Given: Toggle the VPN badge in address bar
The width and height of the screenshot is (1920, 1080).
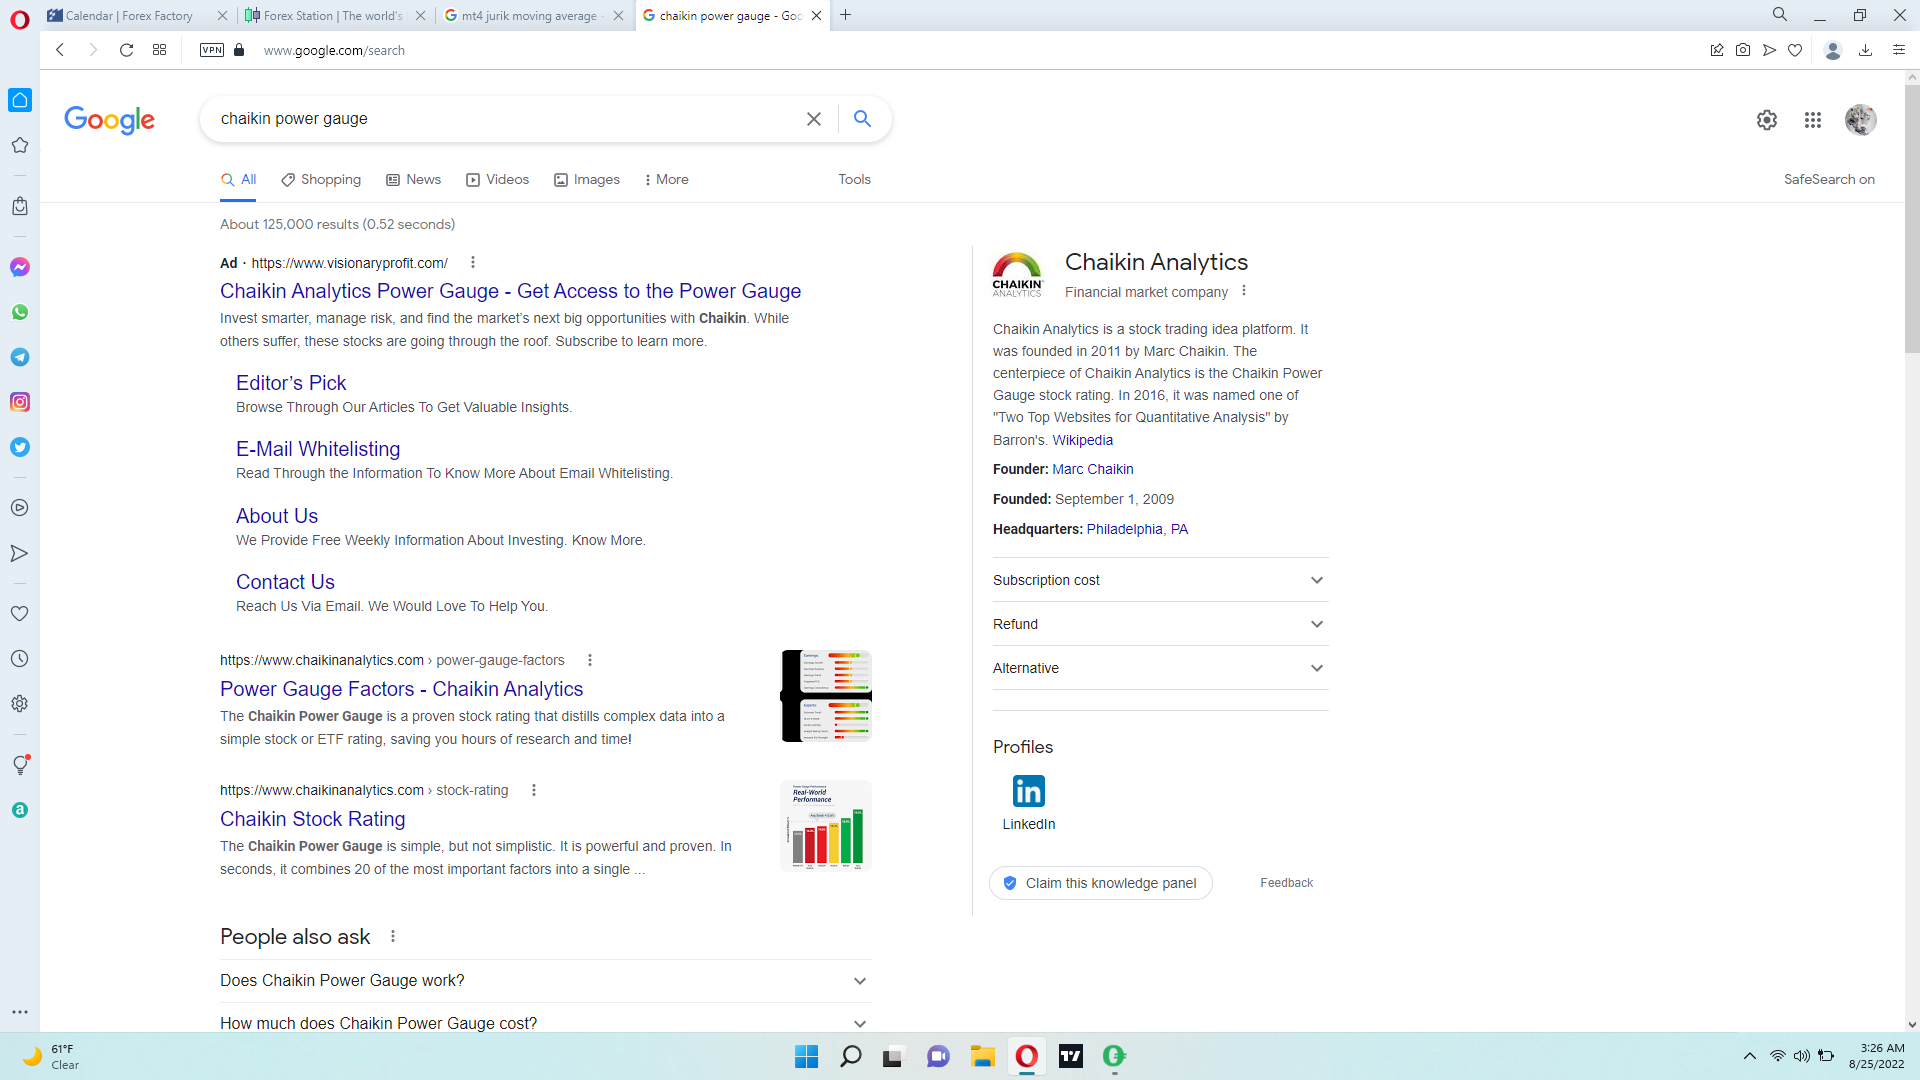Looking at the screenshot, I should (x=212, y=50).
